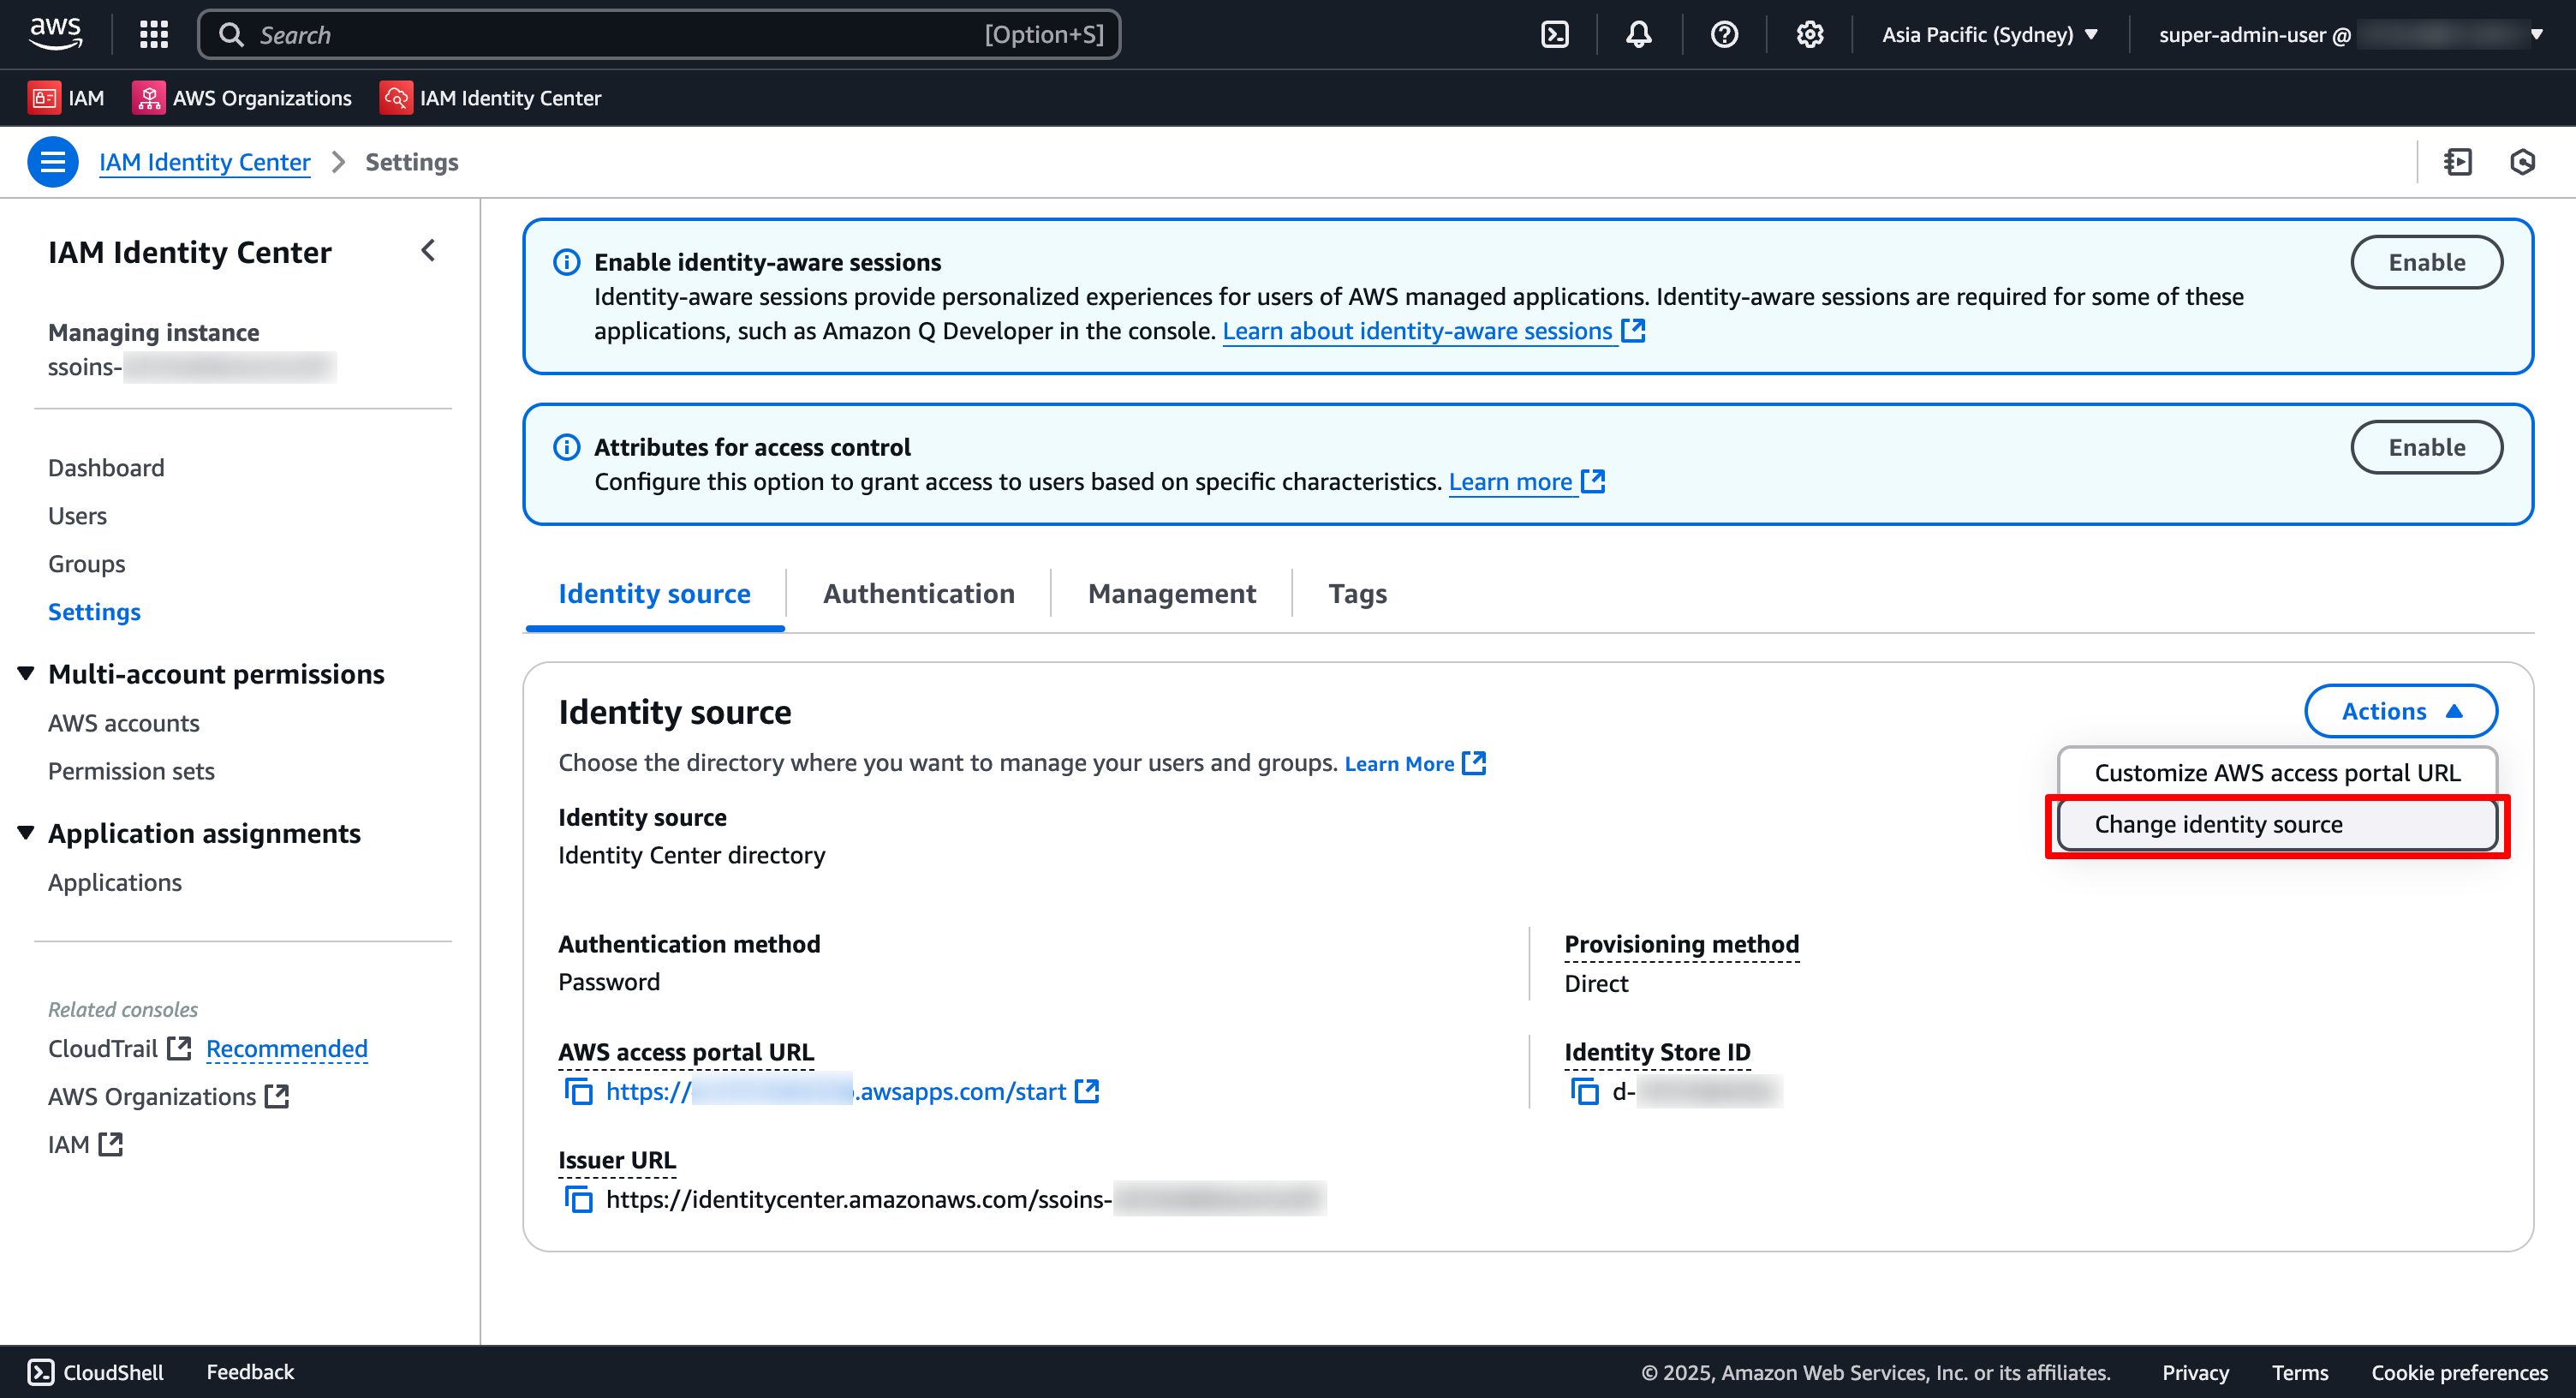Screen dimensions: 2576x1398
Task: Open the notifications bell
Action: coord(1638,33)
